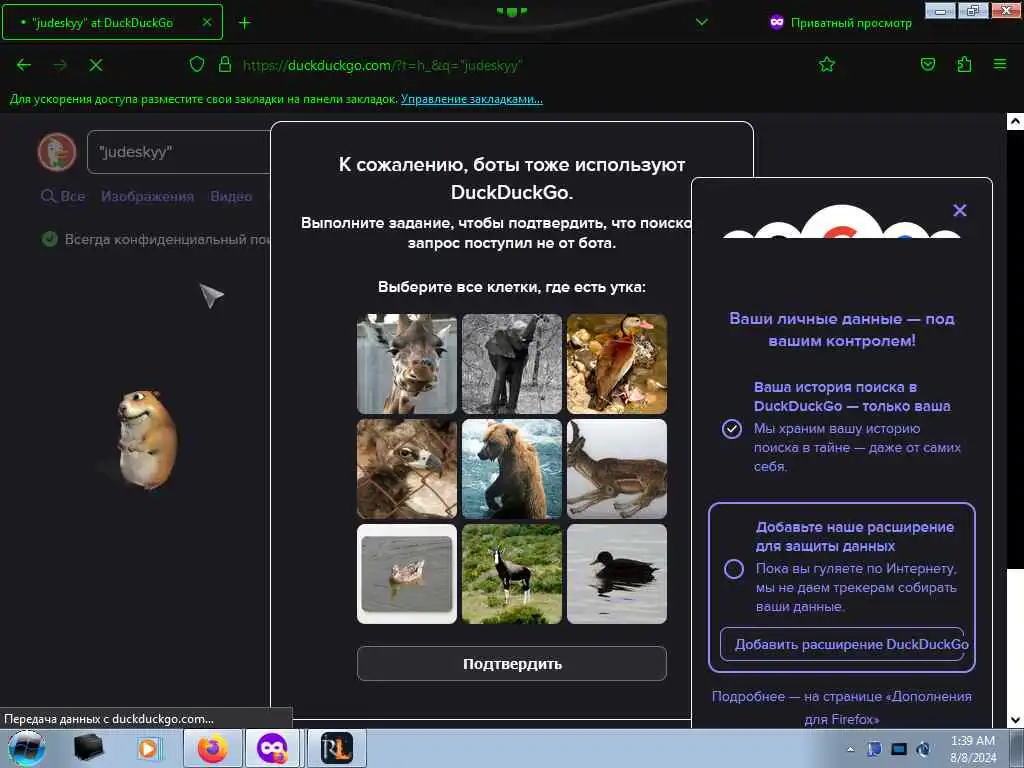Open the extensions puzzle icon
1024x768 pixels.
[964, 64]
